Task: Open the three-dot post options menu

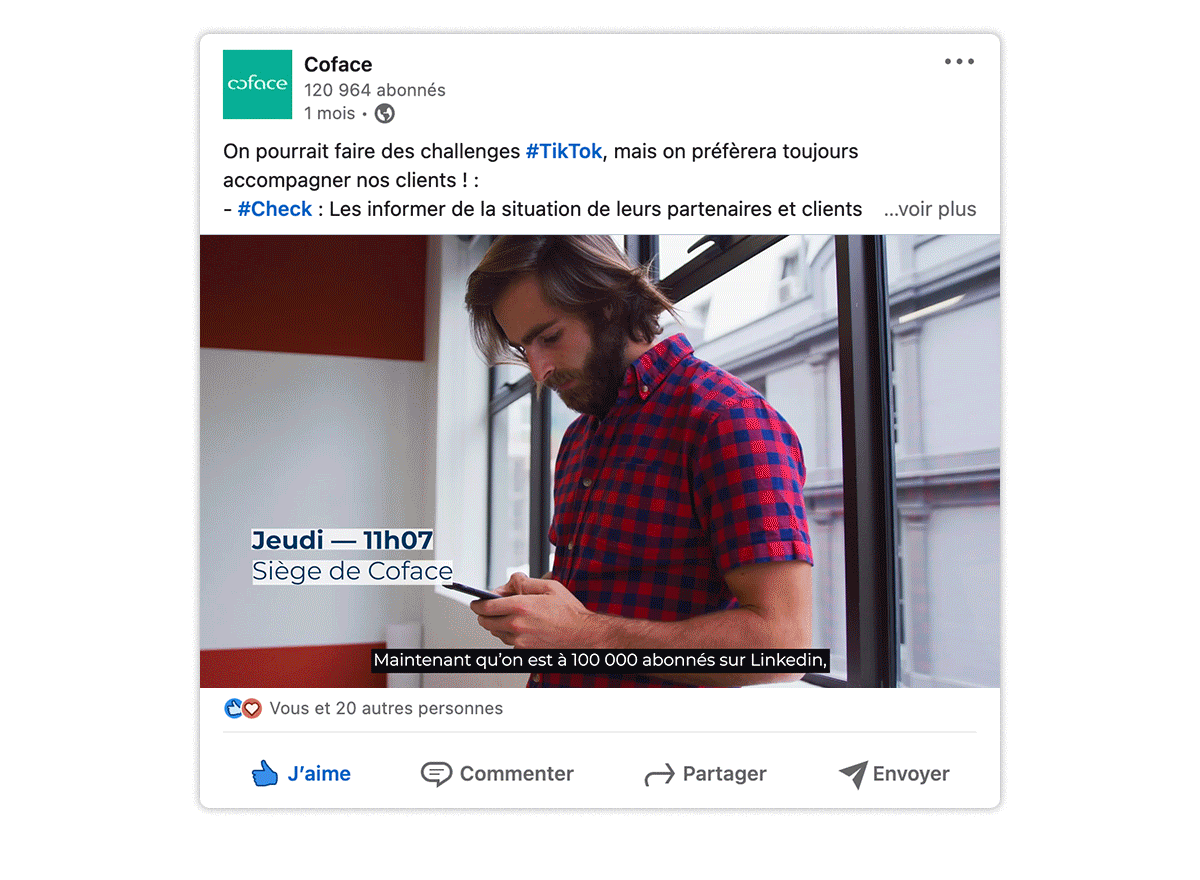Action: [959, 62]
